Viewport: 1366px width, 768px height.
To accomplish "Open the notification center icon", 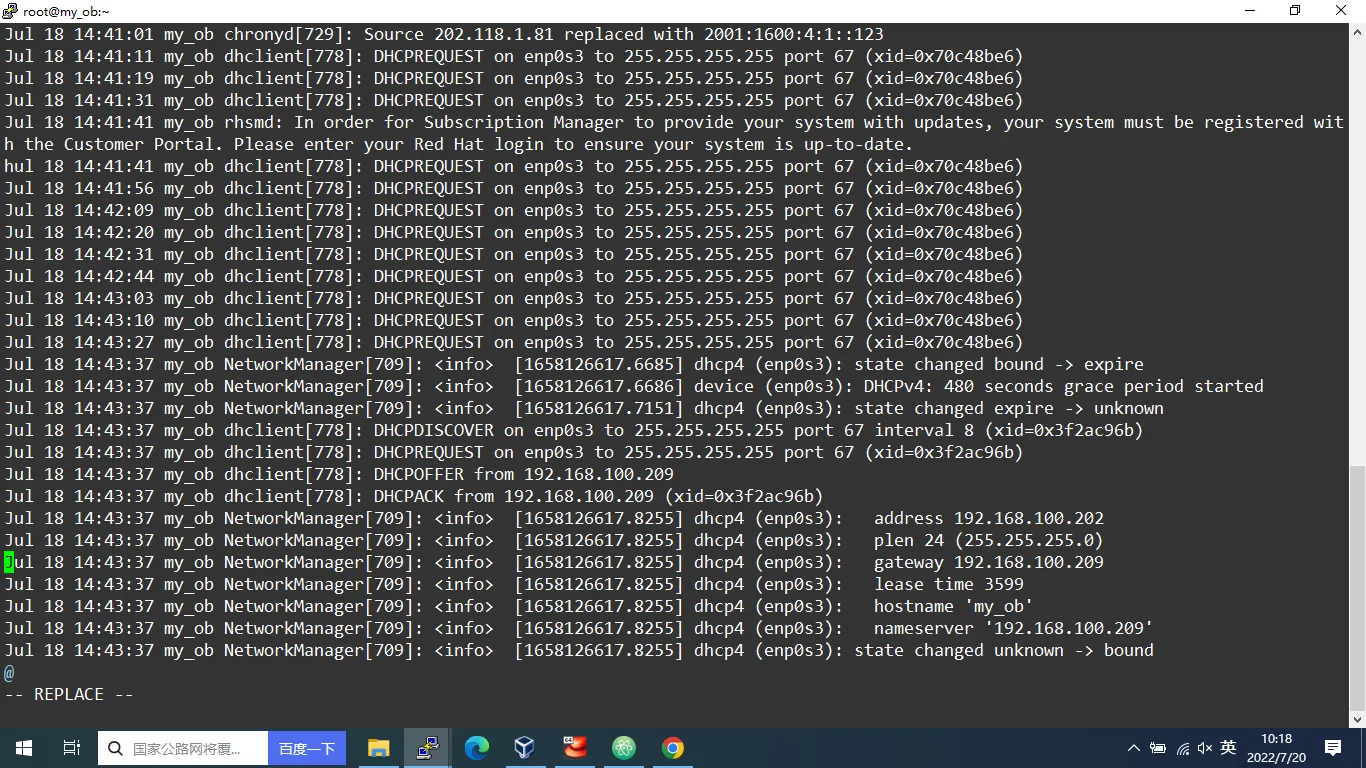I will (x=1333, y=748).
